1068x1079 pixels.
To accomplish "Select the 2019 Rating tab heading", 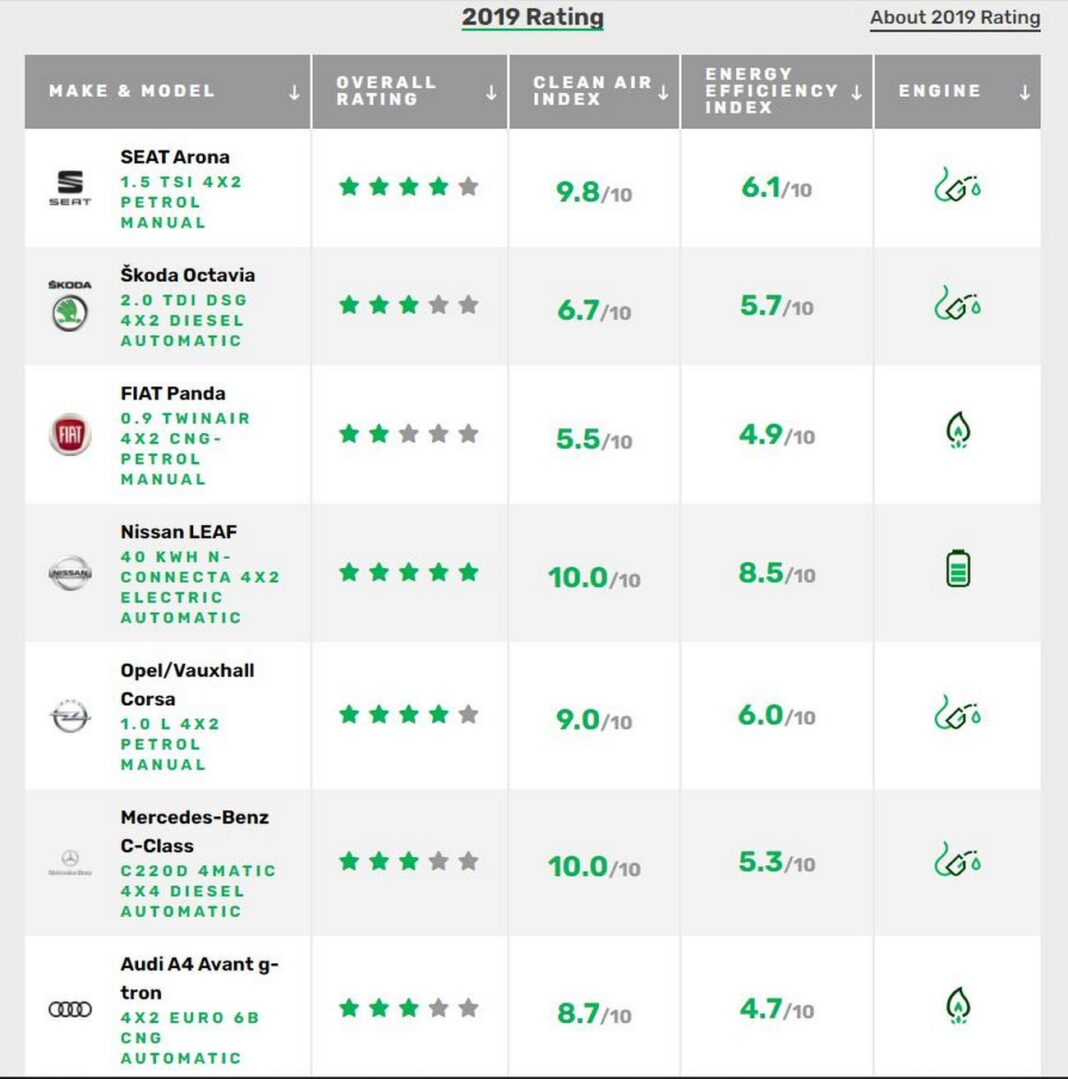I will pos(532,18).
